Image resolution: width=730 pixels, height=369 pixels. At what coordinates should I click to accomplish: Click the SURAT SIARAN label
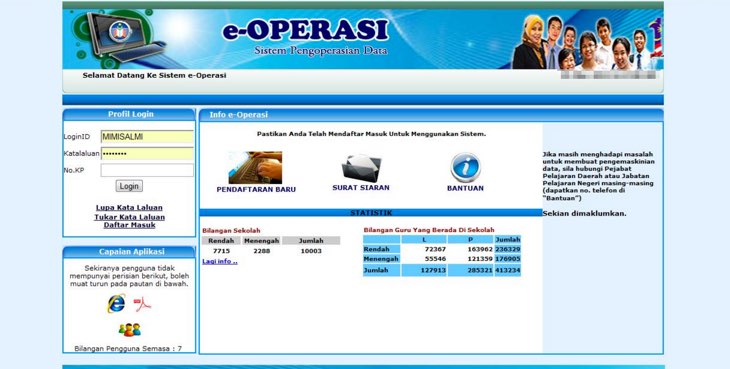[x=361, y=188]
